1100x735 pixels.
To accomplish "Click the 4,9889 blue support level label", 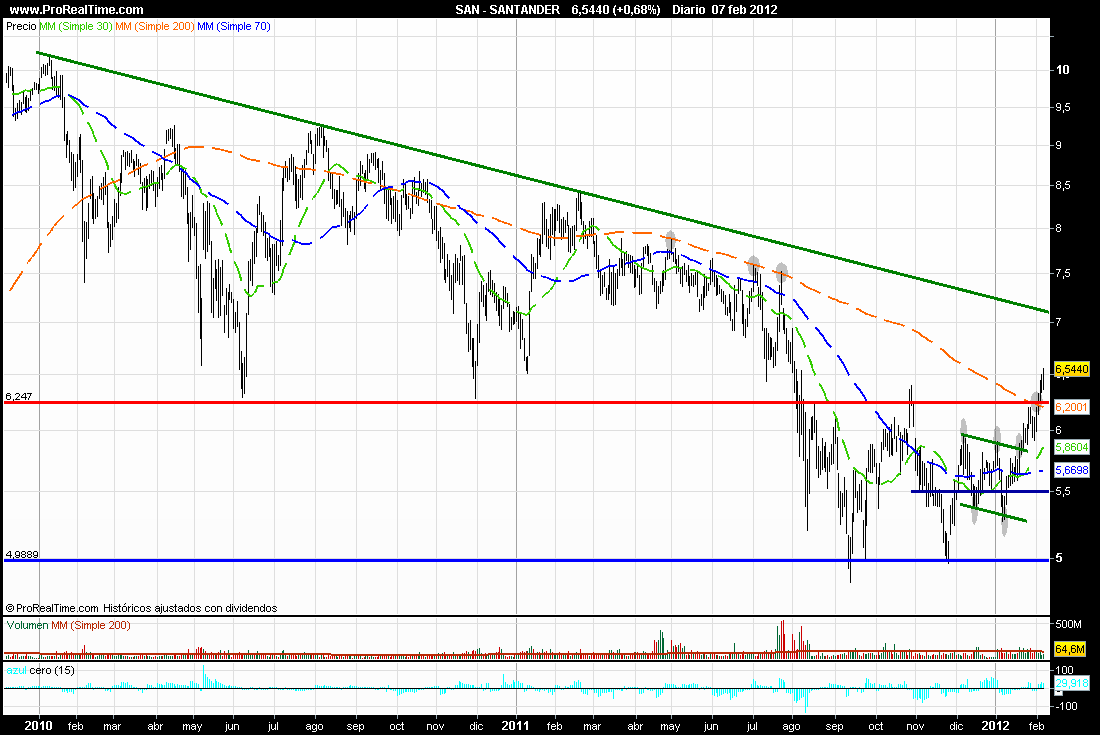I will 22,554.
